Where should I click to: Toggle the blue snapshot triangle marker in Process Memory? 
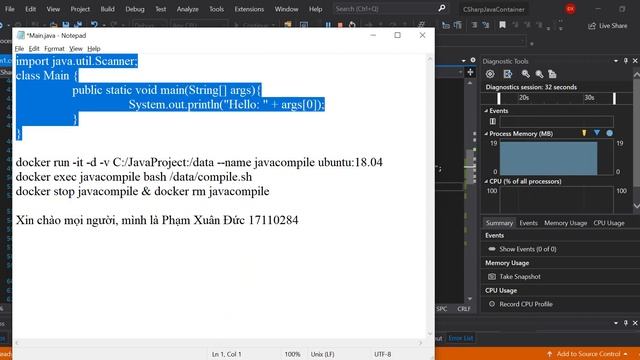[x=597, y=133]
